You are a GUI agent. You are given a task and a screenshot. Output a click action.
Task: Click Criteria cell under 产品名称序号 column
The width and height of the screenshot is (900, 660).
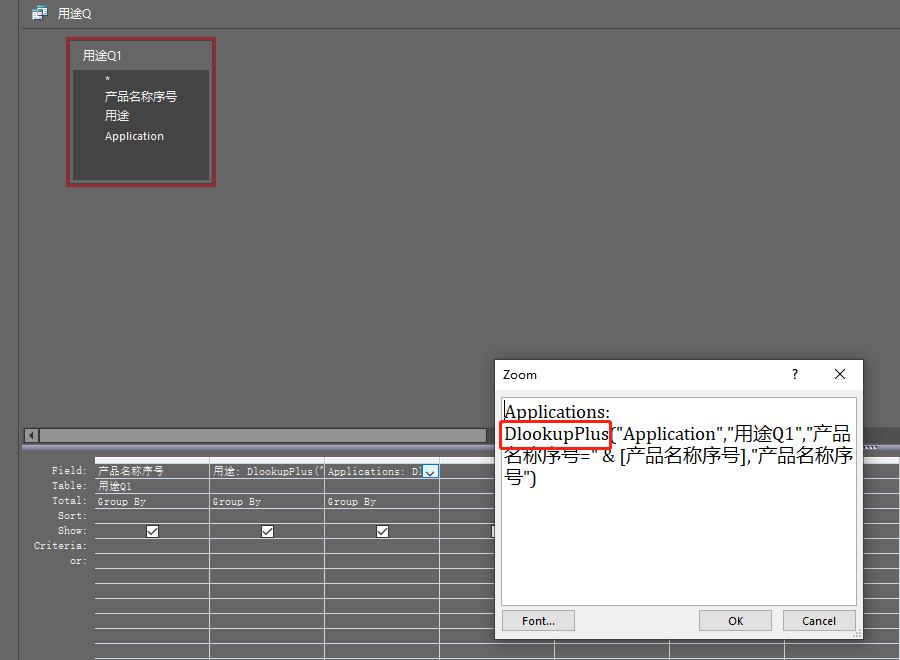pos(152,546)
